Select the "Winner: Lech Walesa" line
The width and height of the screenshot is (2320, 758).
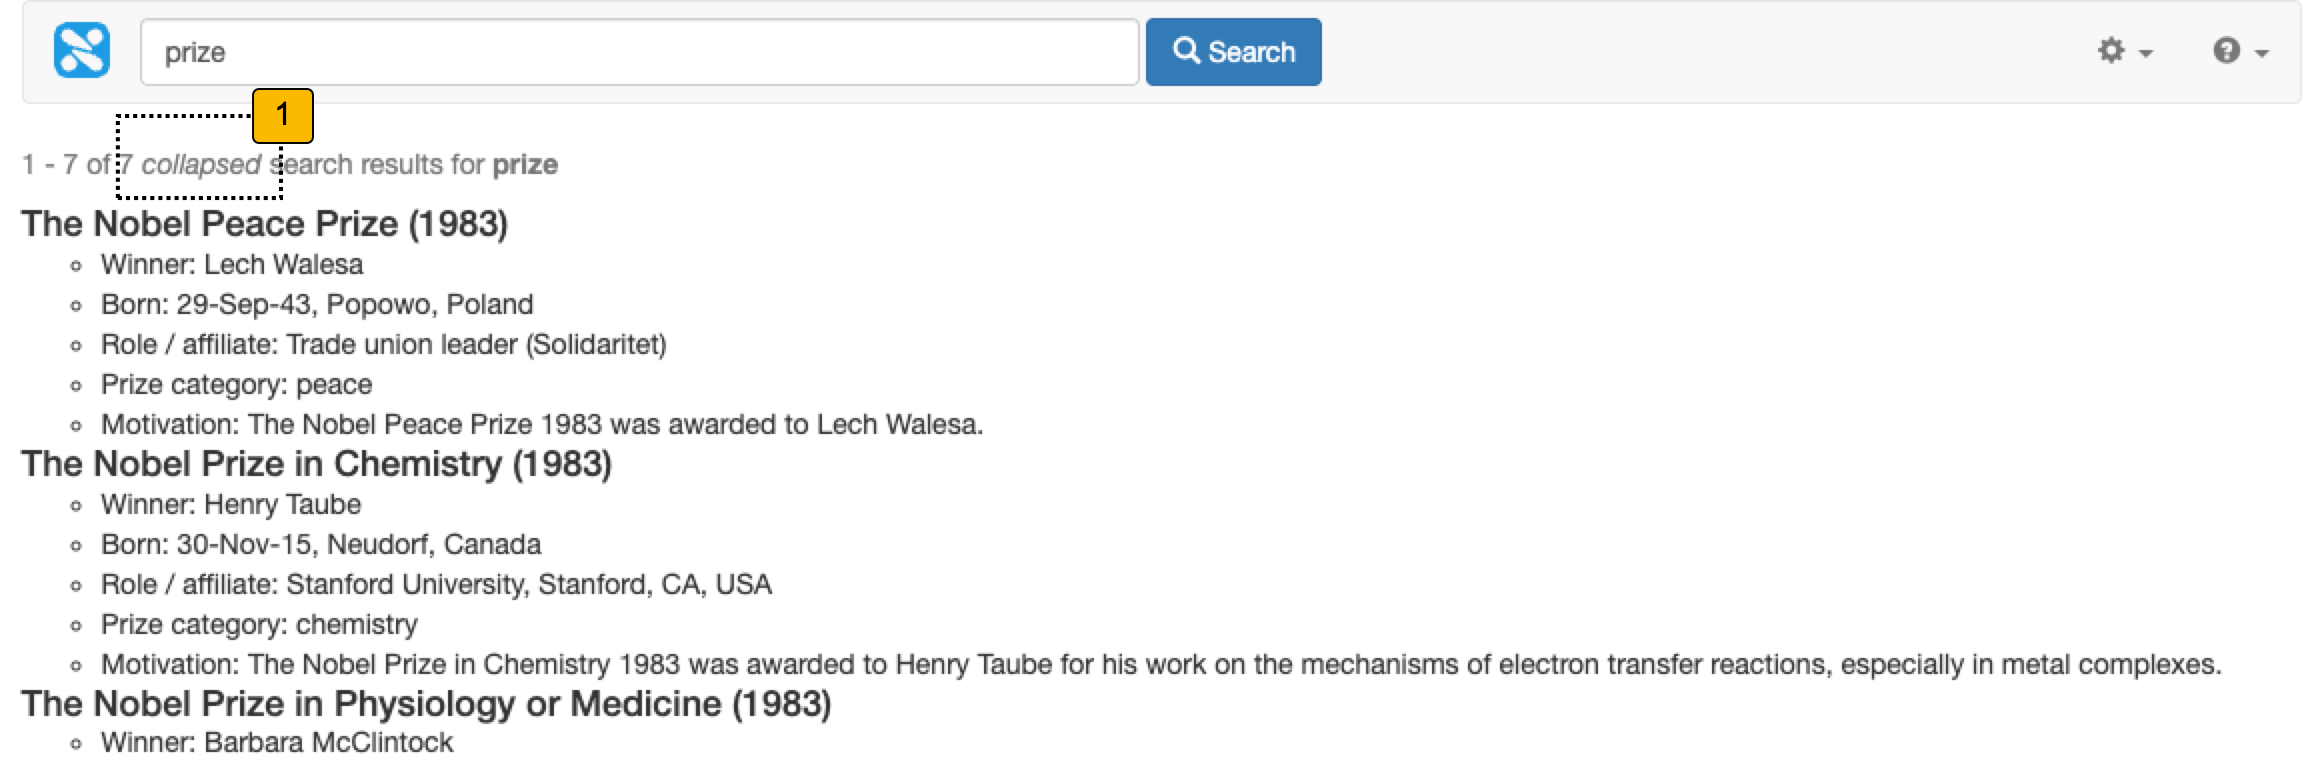tap(232, 265)
